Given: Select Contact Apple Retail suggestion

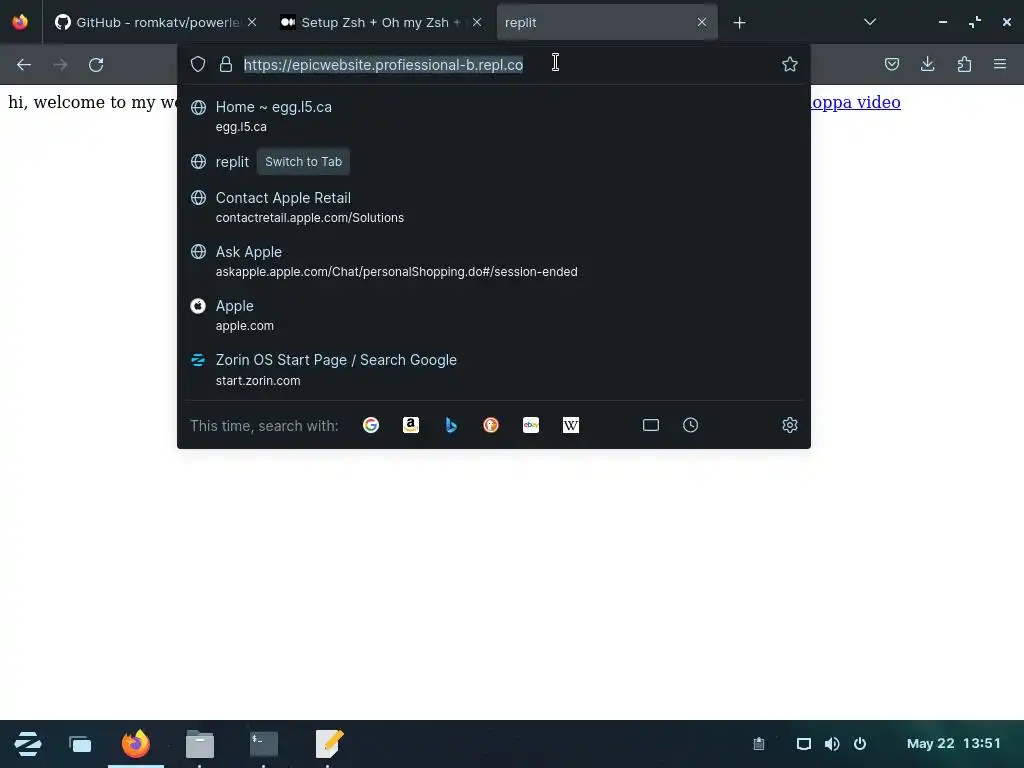Looking at the screenshot, I should point(494,207).
